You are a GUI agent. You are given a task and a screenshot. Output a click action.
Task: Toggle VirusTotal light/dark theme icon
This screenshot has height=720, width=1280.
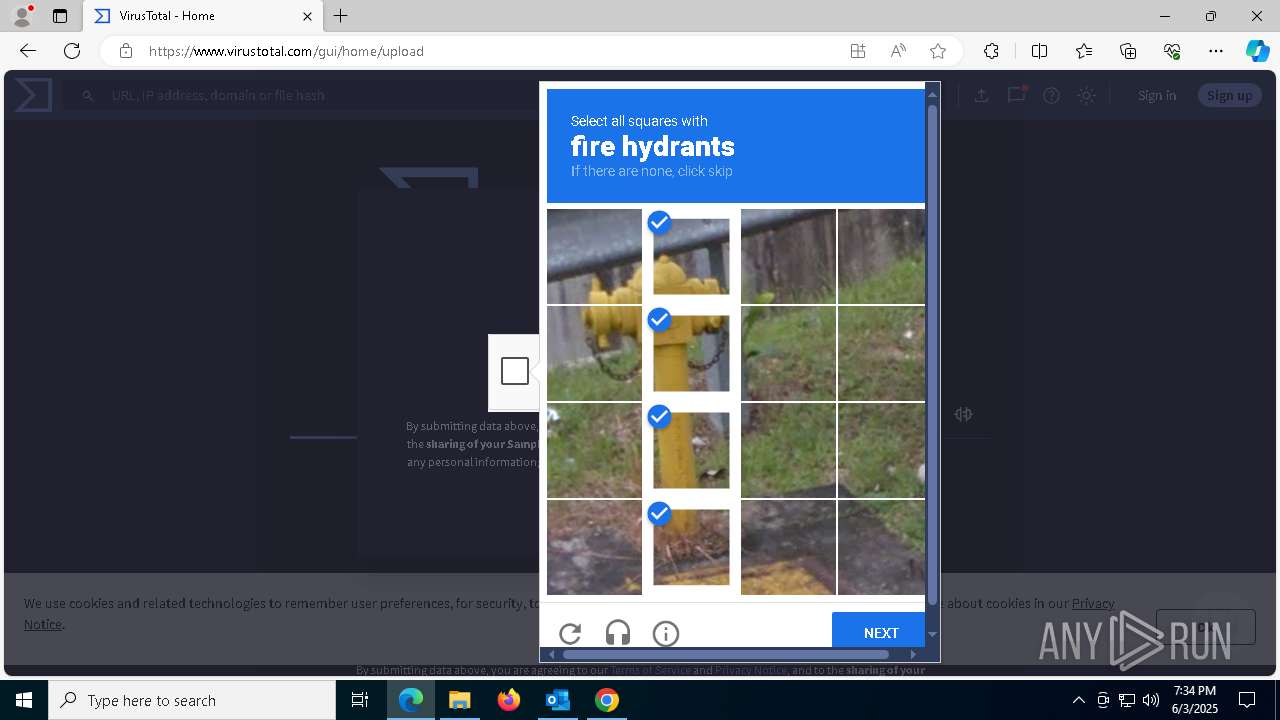click(x=1086, y=95)
